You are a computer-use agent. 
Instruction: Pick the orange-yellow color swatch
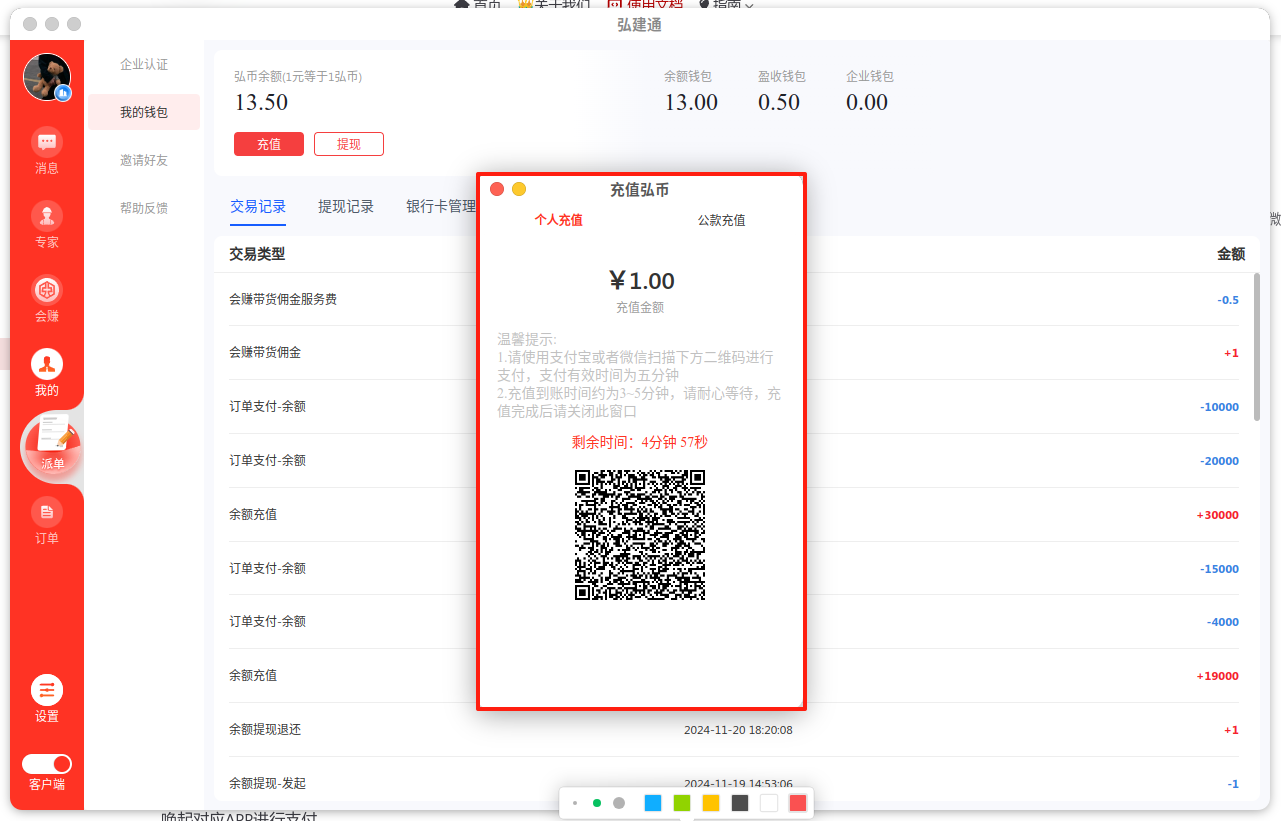tap(711, 803)
